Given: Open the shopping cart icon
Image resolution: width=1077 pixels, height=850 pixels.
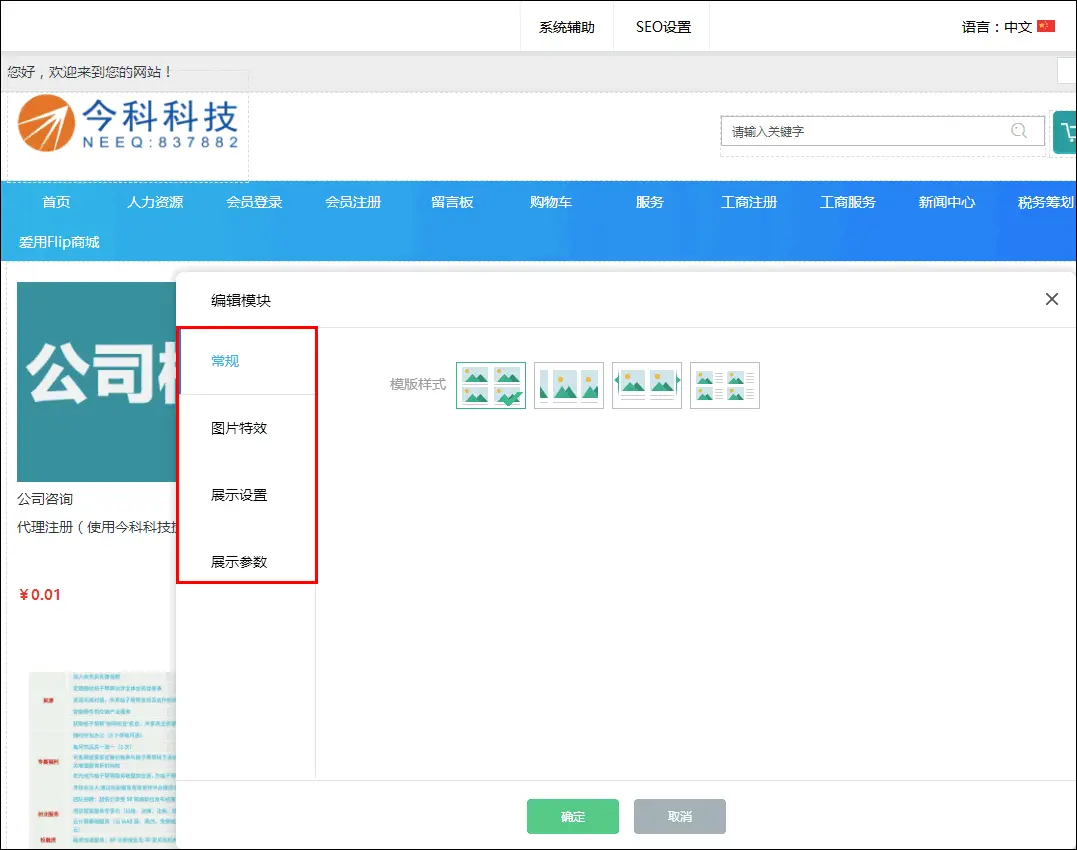Looking at the screenshot, I should (1065, 132).
